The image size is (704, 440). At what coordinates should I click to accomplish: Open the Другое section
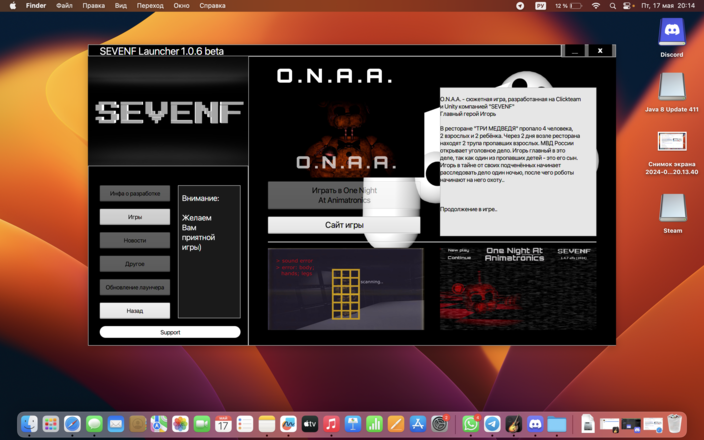tap(135, 264)
